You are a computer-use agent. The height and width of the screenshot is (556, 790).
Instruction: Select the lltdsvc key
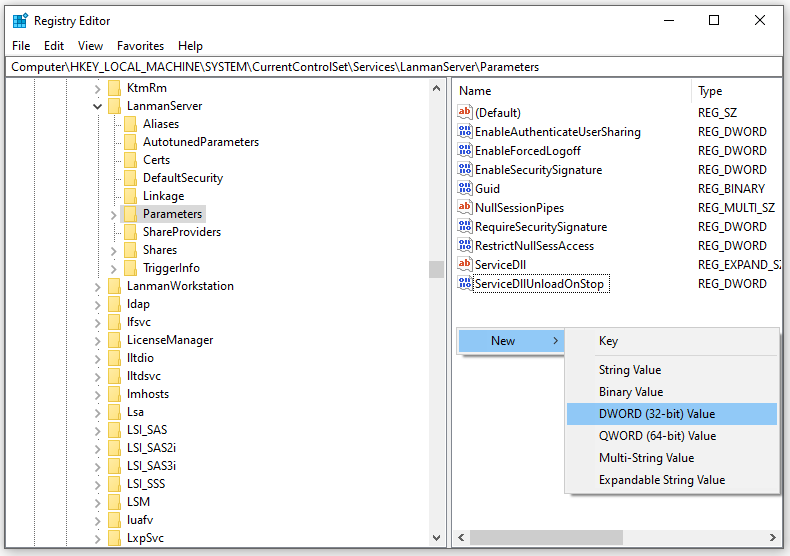click(x=144, y=376)
